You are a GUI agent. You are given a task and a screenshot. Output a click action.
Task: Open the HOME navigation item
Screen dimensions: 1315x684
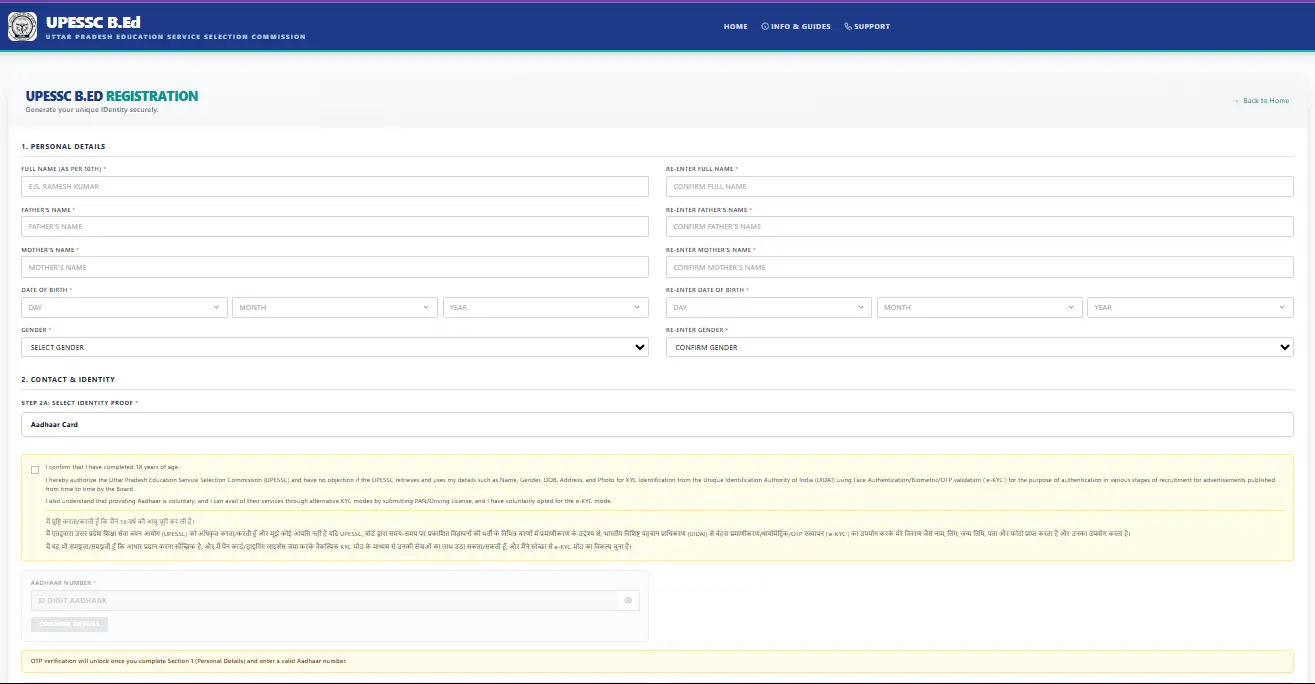pyautogui.click(x=735, y=27)
